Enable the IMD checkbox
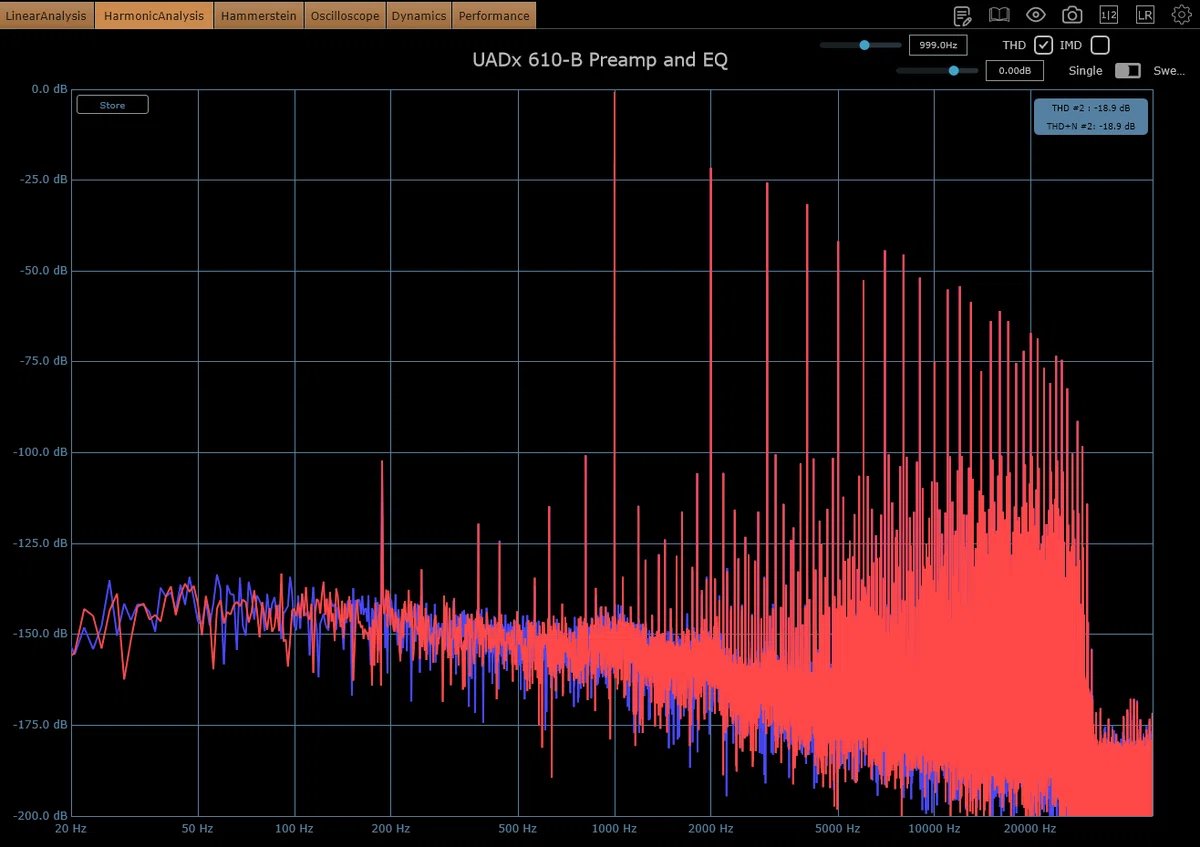Image resolution: width=1200 pixels, height=847 pixels. (x=1100, y=45)
